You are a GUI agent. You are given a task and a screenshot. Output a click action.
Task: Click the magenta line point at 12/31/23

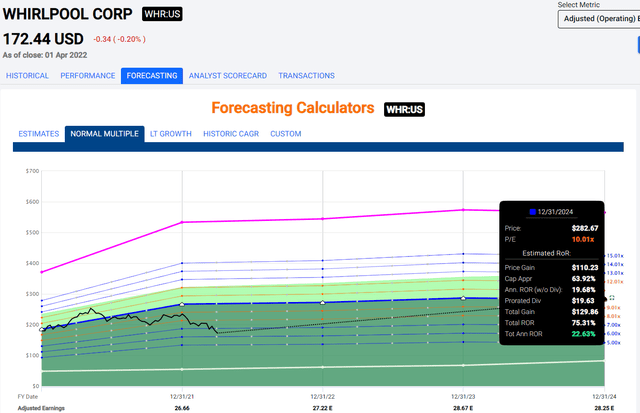click(x=463, y=210)
